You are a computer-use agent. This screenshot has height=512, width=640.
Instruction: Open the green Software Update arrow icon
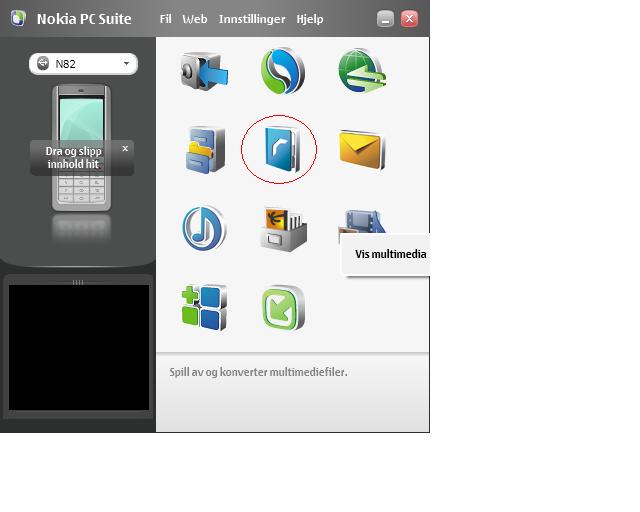tap(283, 308)
